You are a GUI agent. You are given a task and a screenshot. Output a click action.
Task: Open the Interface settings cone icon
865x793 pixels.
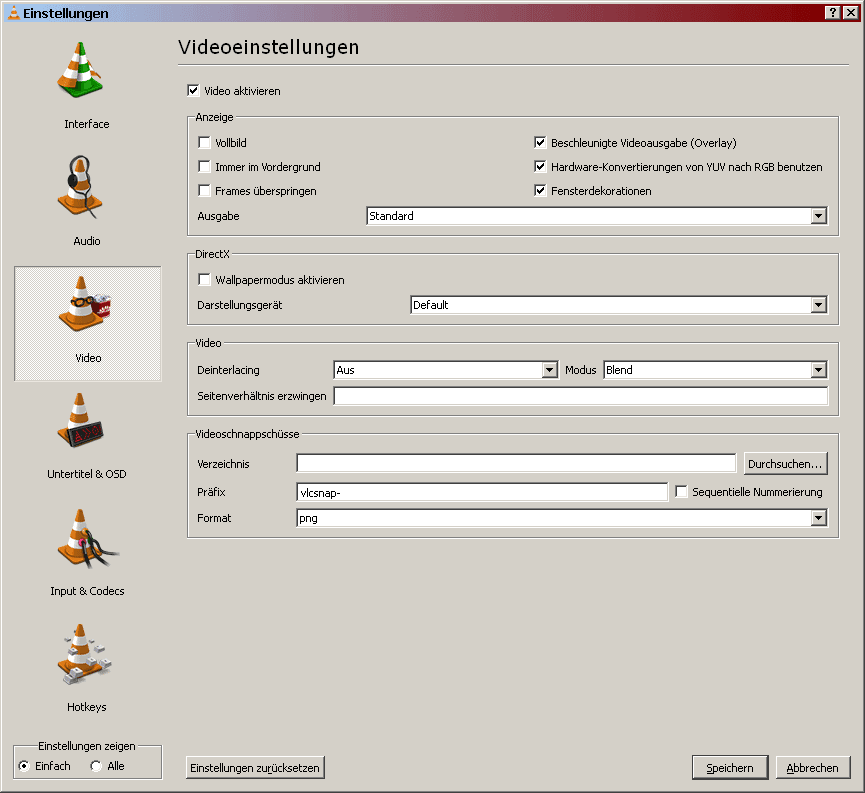[x=80, y=70]
